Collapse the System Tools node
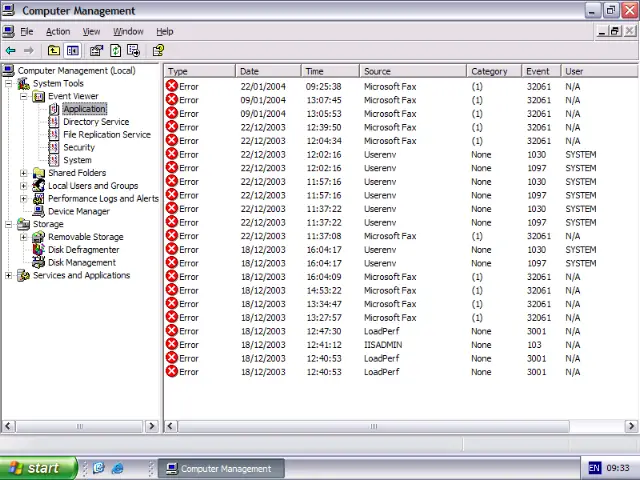This screenshot has height=480, width=640. pyautogui.click(x=8, y=84)
